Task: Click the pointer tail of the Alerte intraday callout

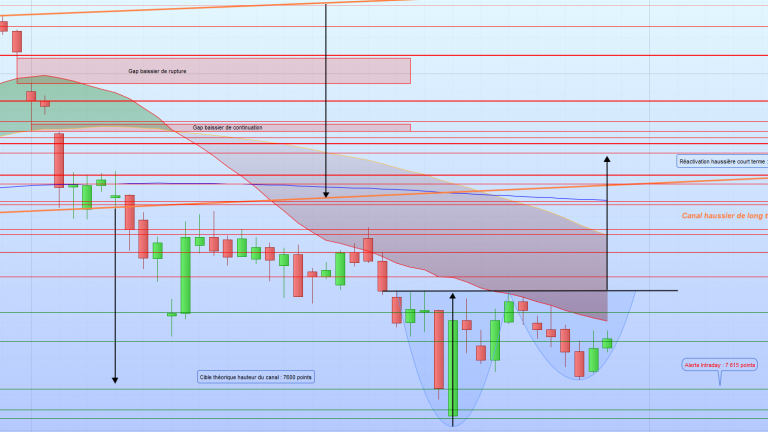Action: coord(719,382)
